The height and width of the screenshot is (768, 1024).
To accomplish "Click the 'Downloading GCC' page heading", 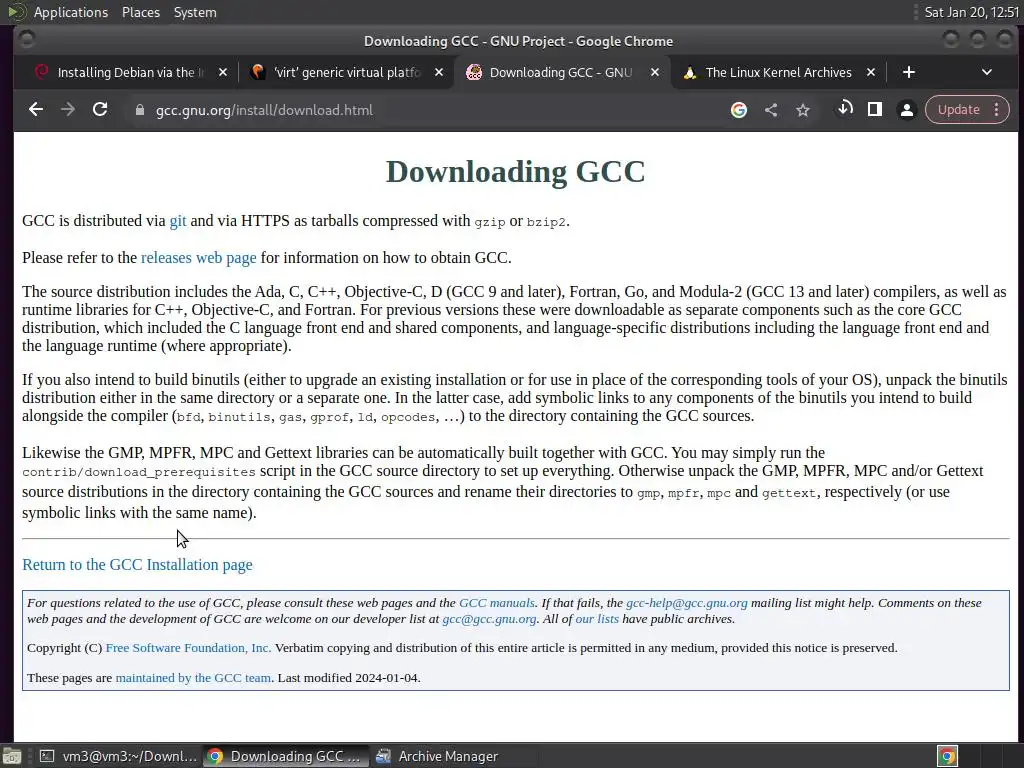I will pos(515,172).
